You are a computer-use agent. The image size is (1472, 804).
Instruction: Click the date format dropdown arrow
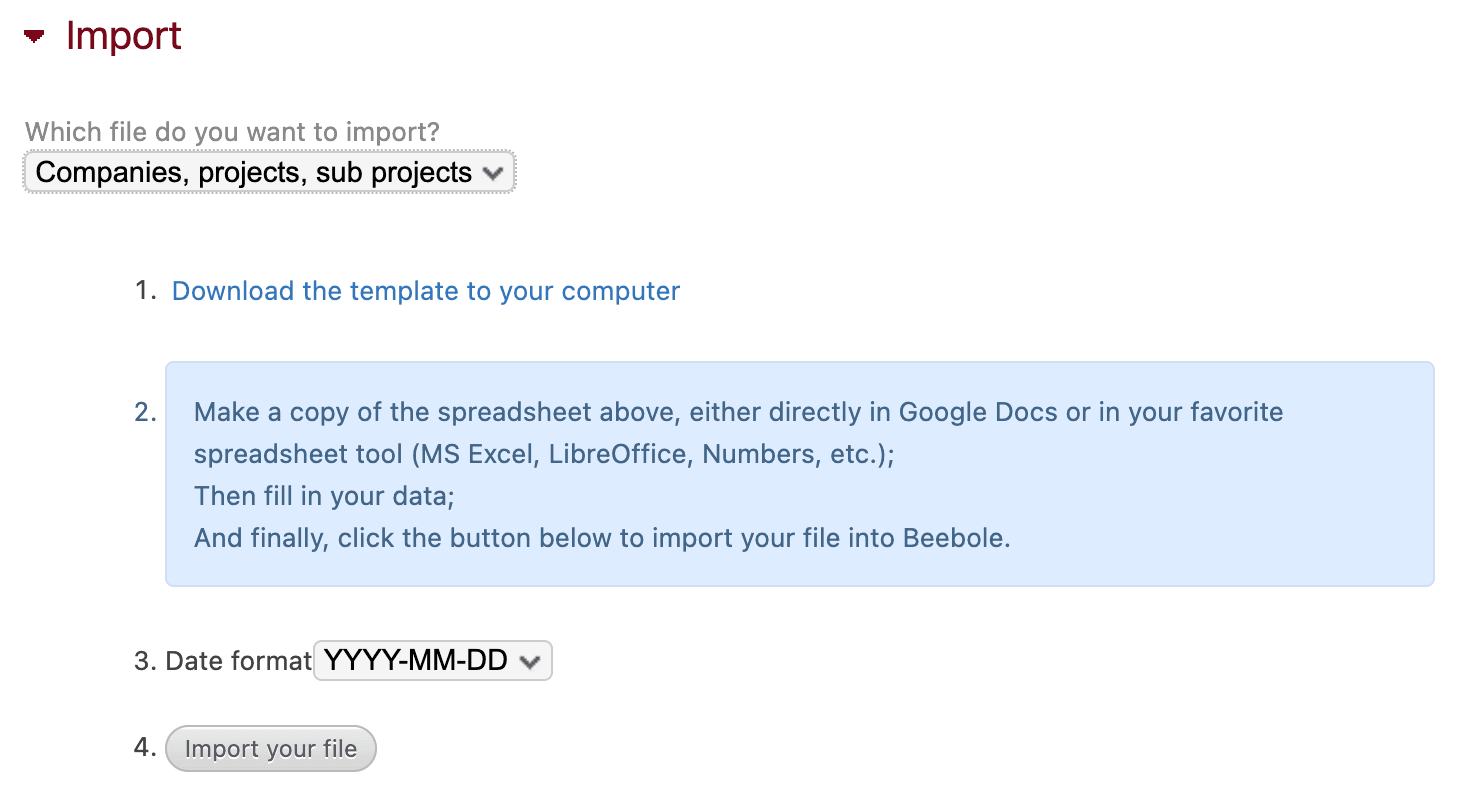pyautogui.click(x=530, y=660)
